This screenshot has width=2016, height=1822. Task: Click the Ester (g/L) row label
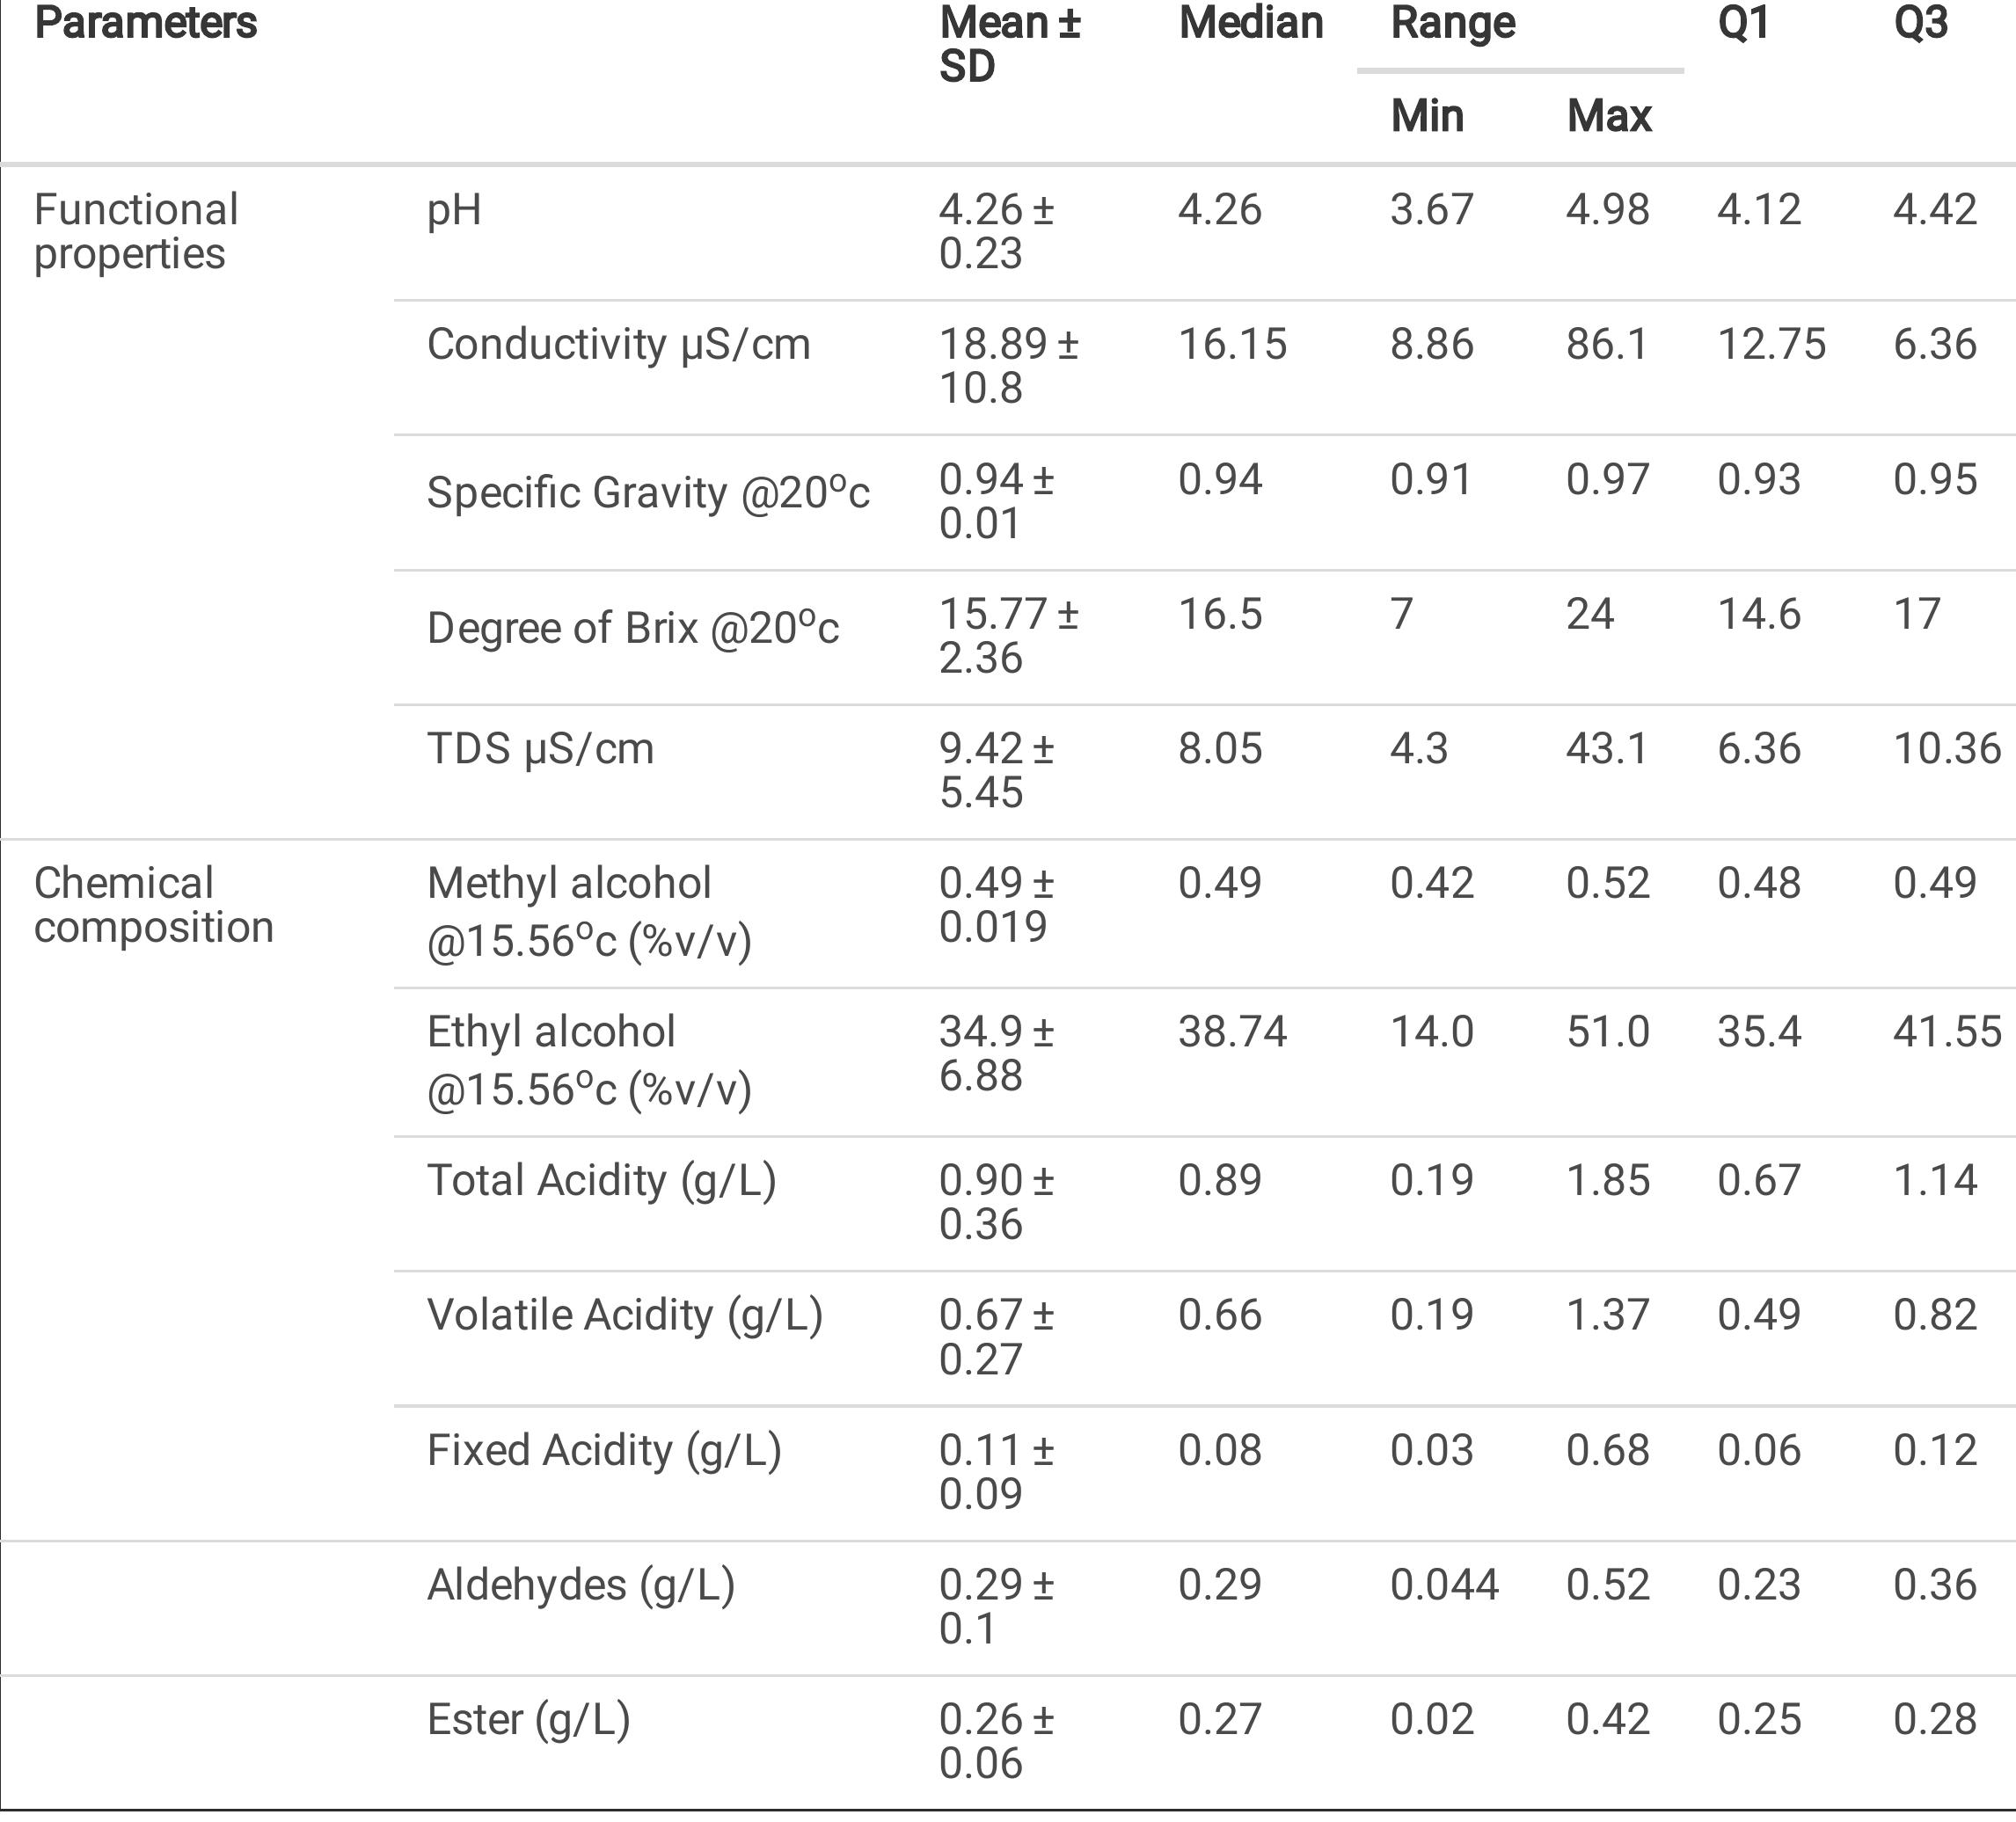click(x=528, y=1721)
